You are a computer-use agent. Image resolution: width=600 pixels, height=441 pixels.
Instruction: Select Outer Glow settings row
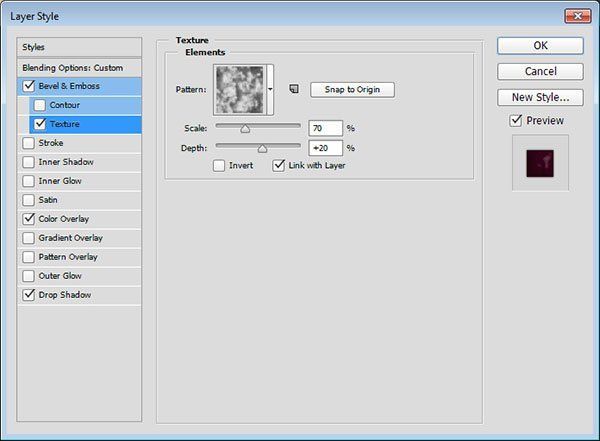79,276
